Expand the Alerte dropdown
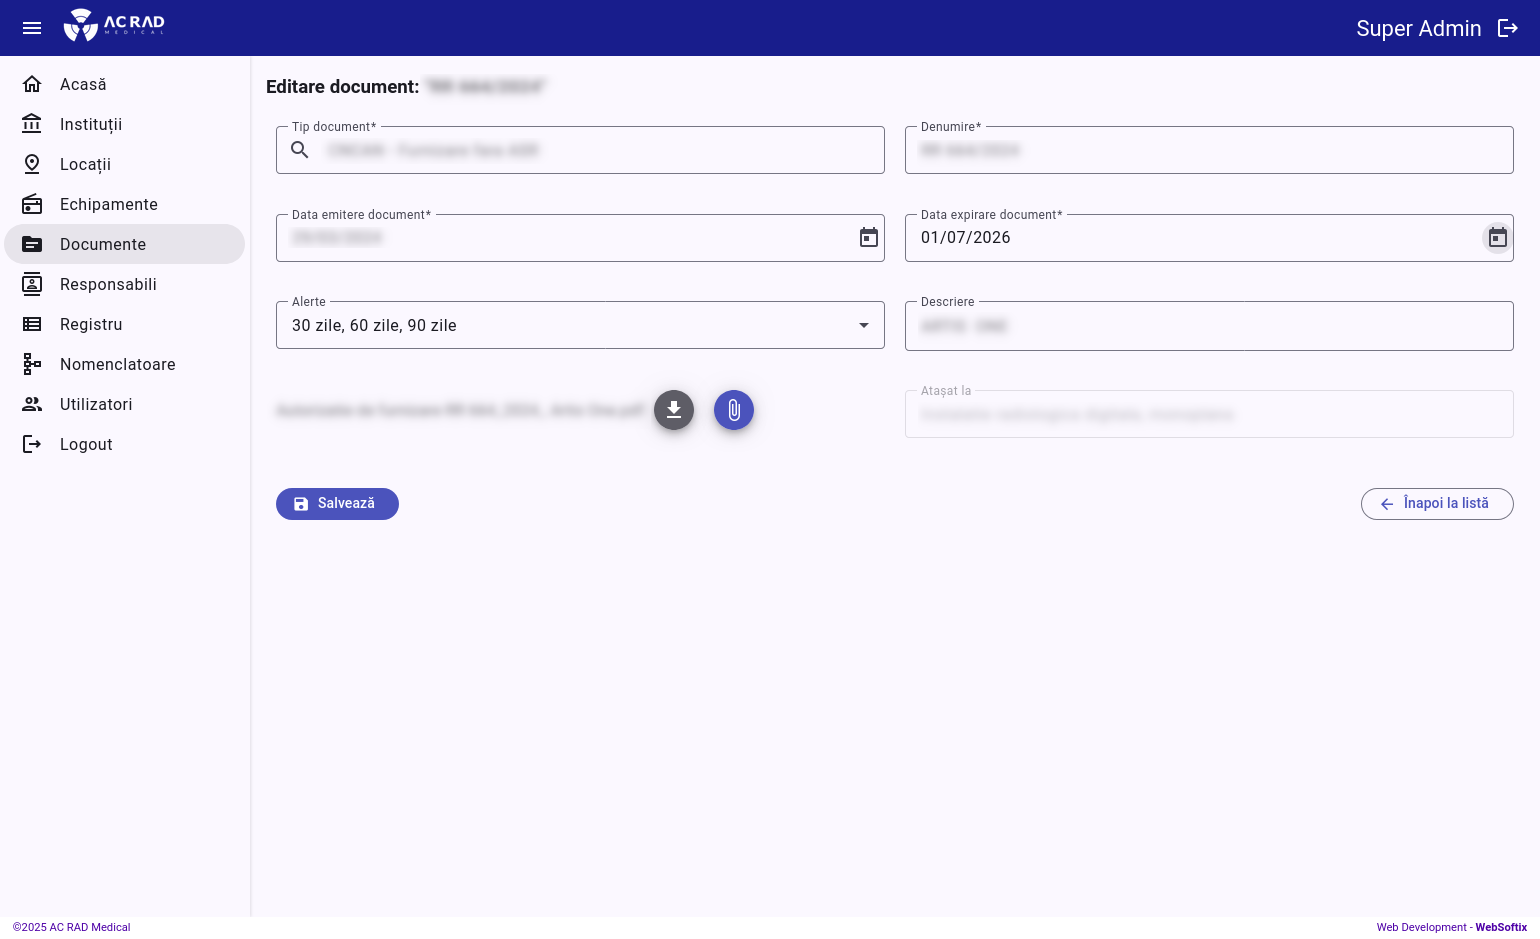This screenshot has width=1540, height=939. tap(864, 326)
